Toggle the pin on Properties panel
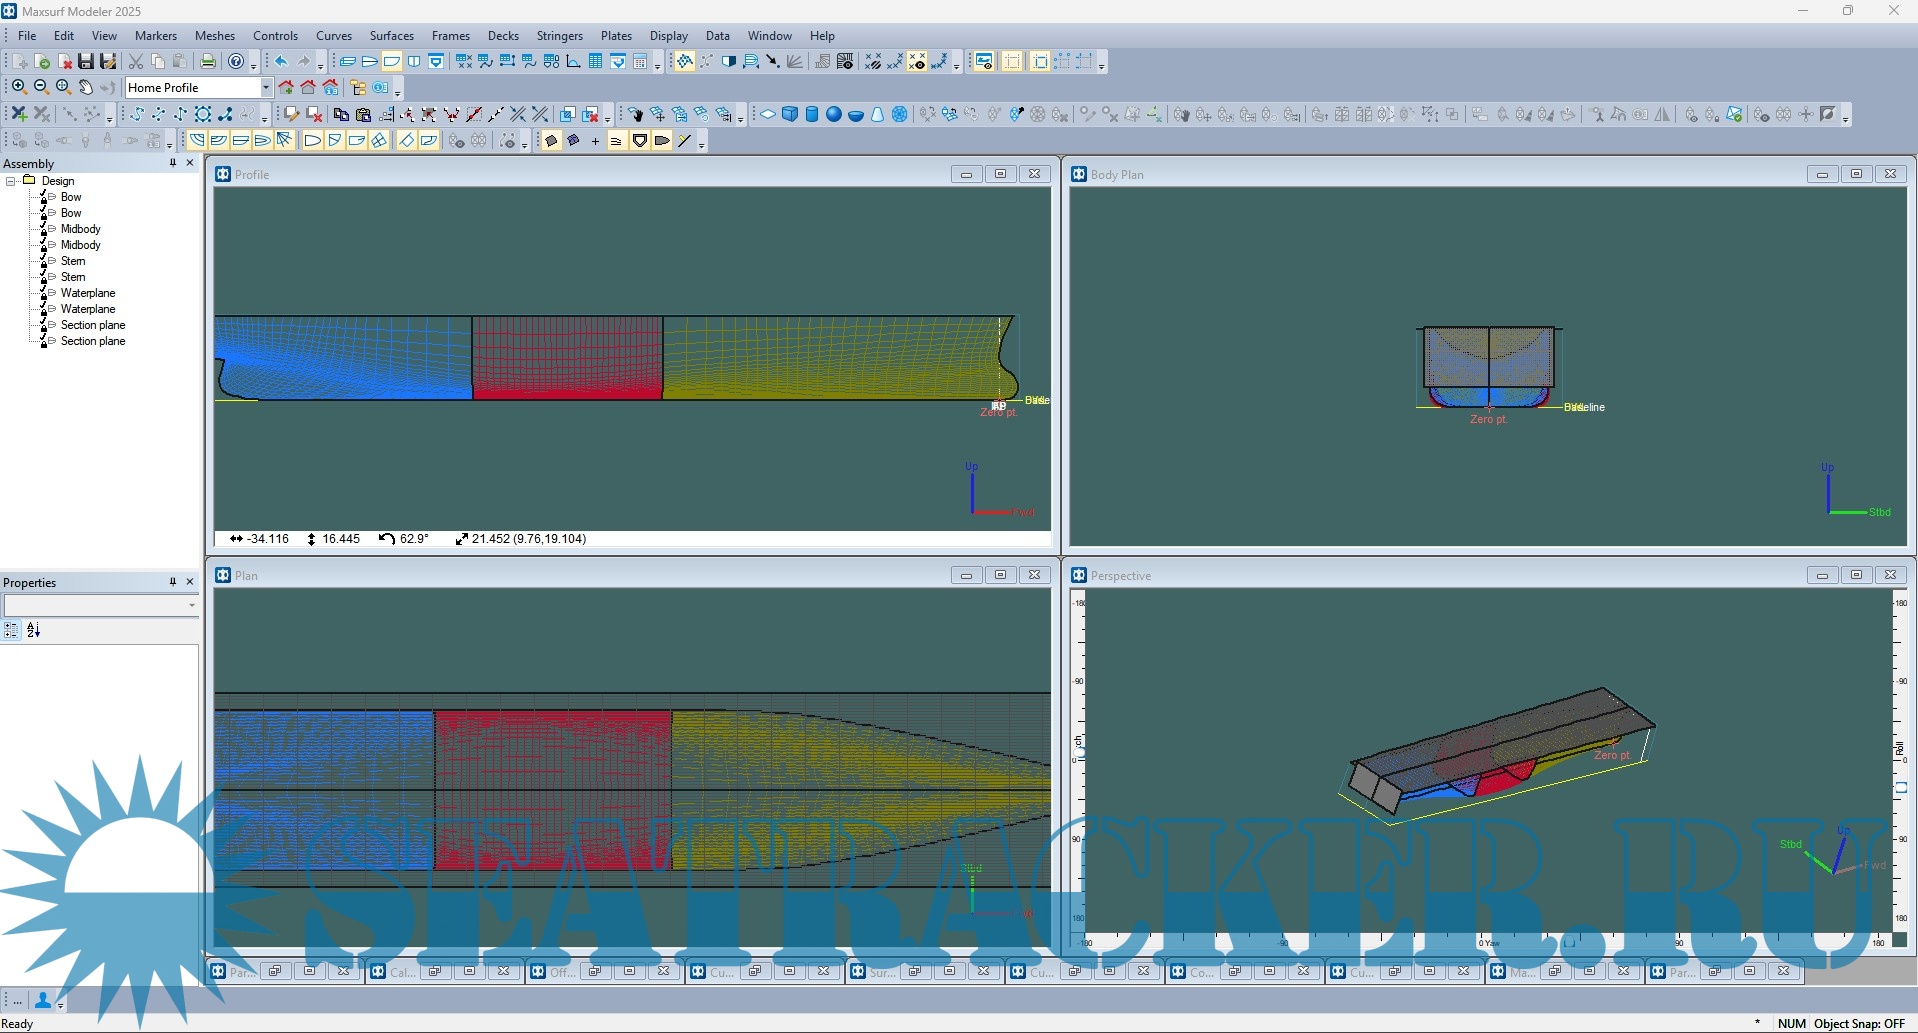The image size is (1918, 1033). (172, 582)
